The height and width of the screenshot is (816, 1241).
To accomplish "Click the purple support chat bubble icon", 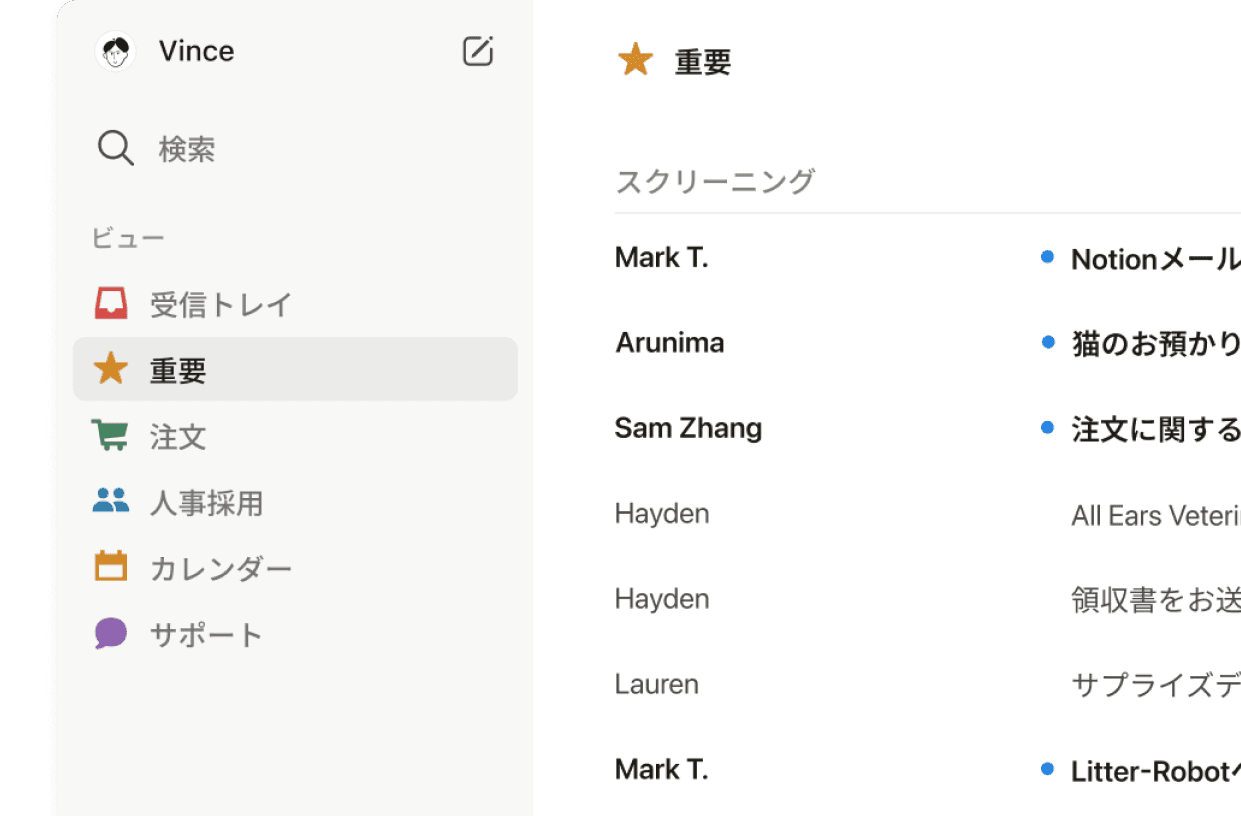I will [x=111, y=633].
